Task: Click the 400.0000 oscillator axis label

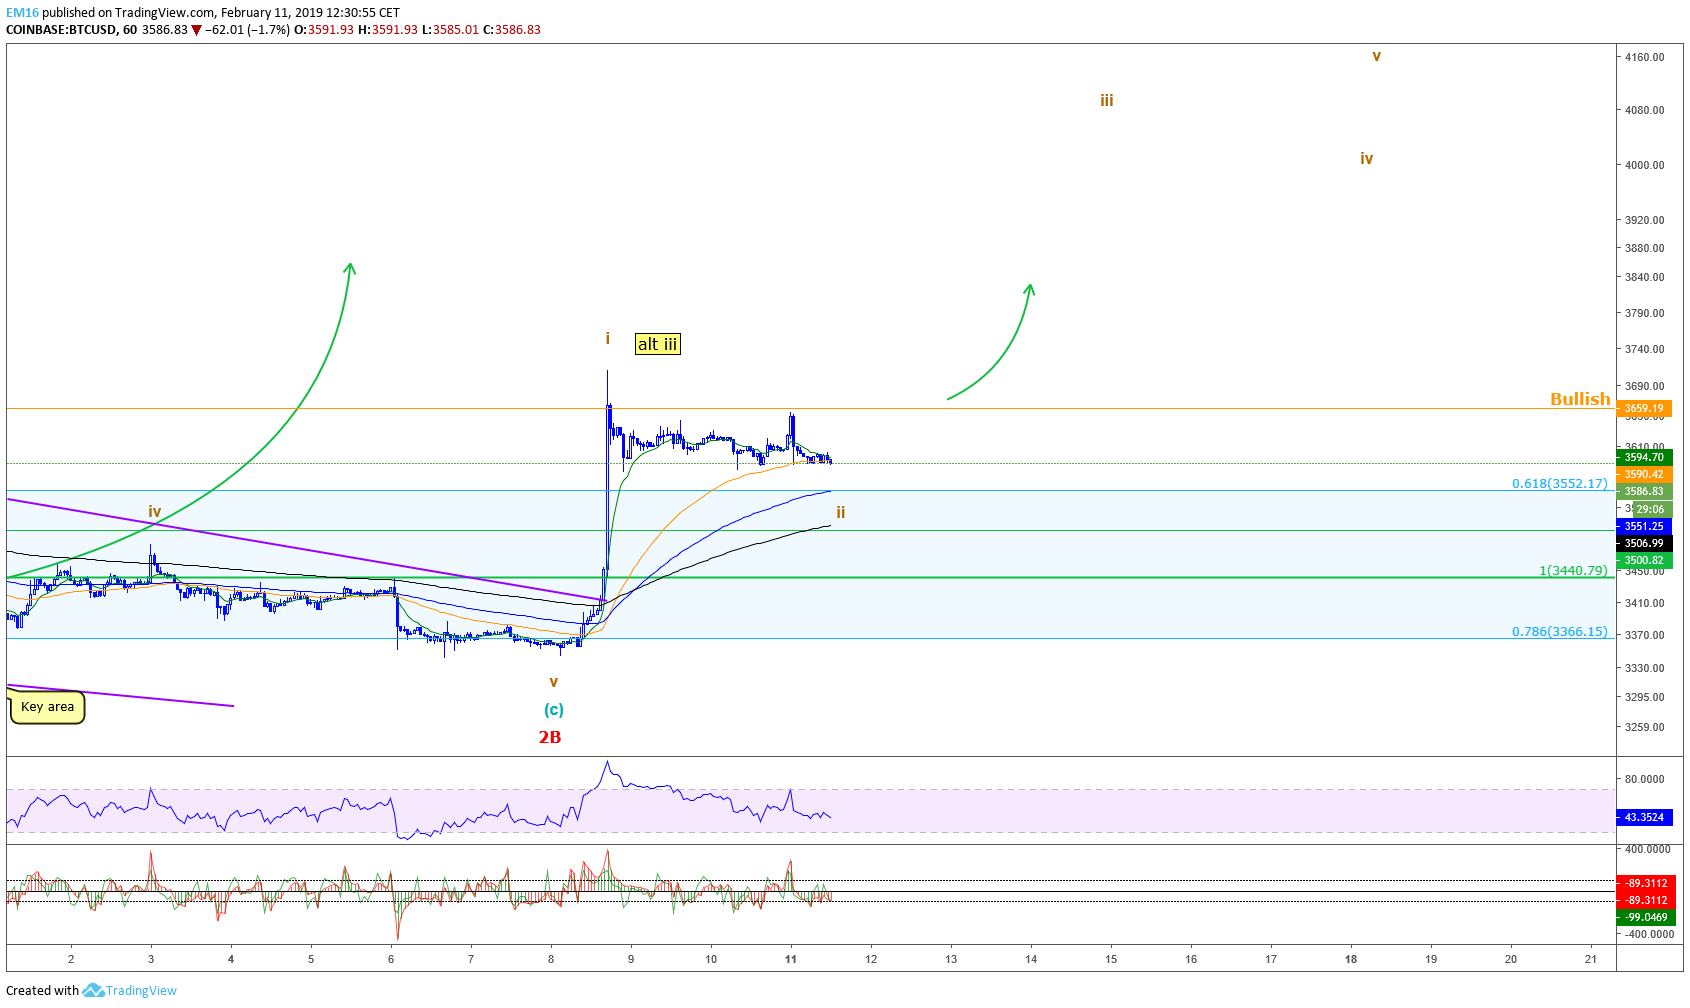Action: pyautogui.click(x=1647, y=849)
